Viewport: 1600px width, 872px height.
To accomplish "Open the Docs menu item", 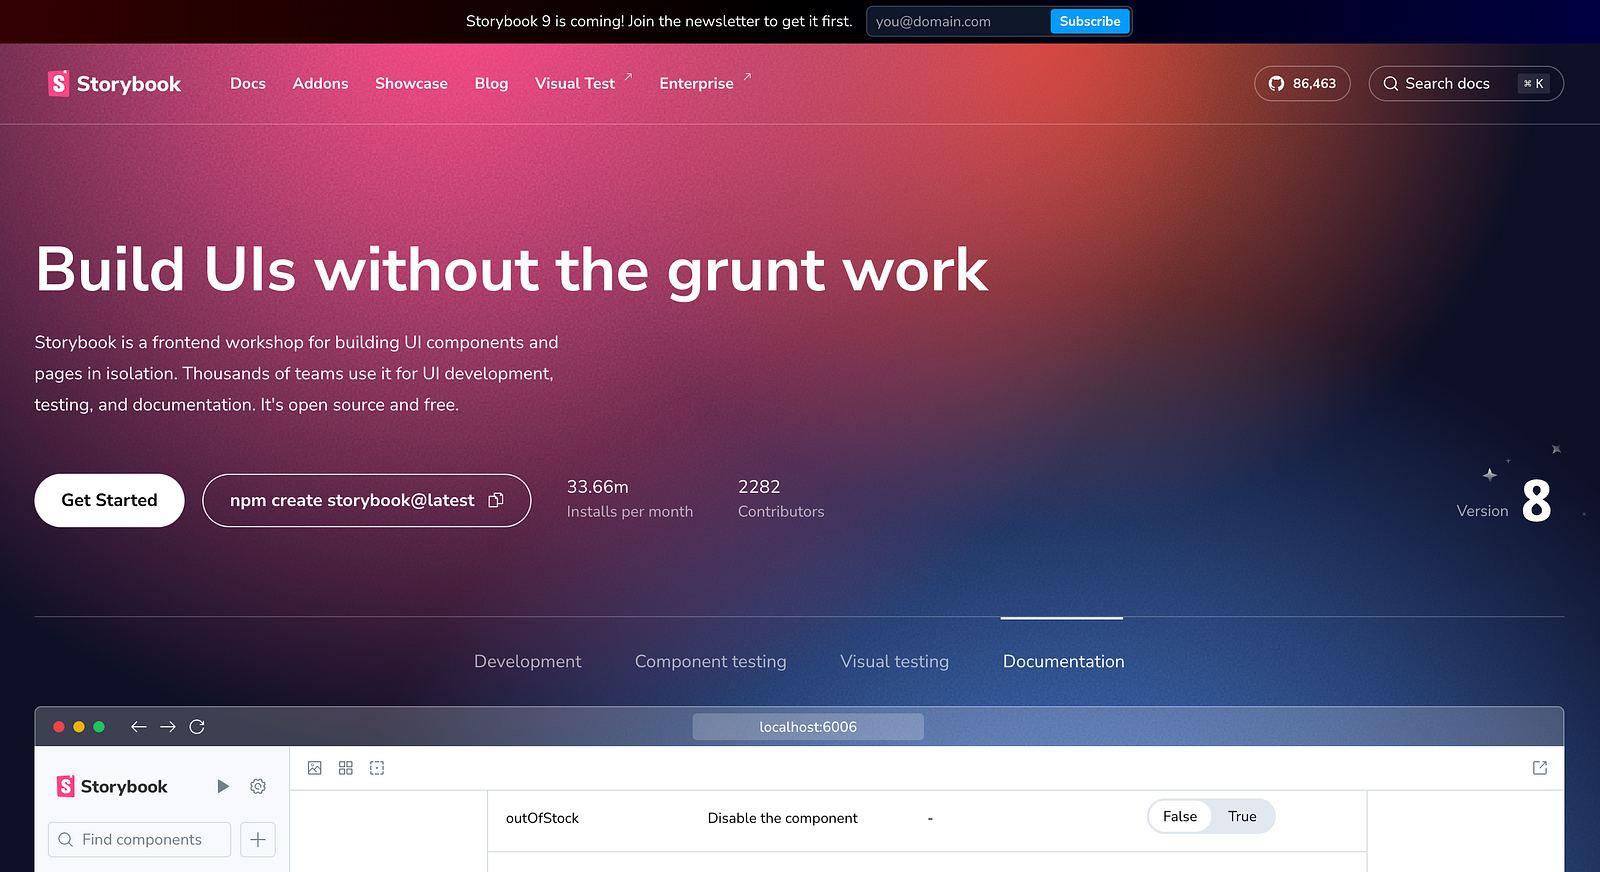I will (x=248, y=84).
